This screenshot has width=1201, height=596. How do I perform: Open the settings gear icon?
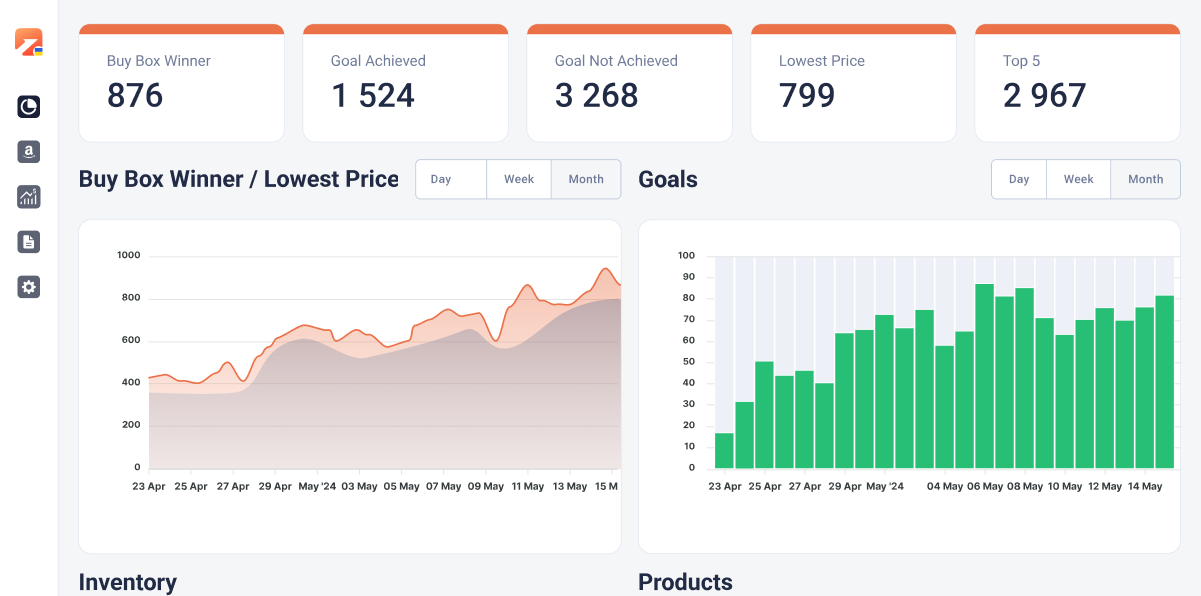(x=28, y=287)
